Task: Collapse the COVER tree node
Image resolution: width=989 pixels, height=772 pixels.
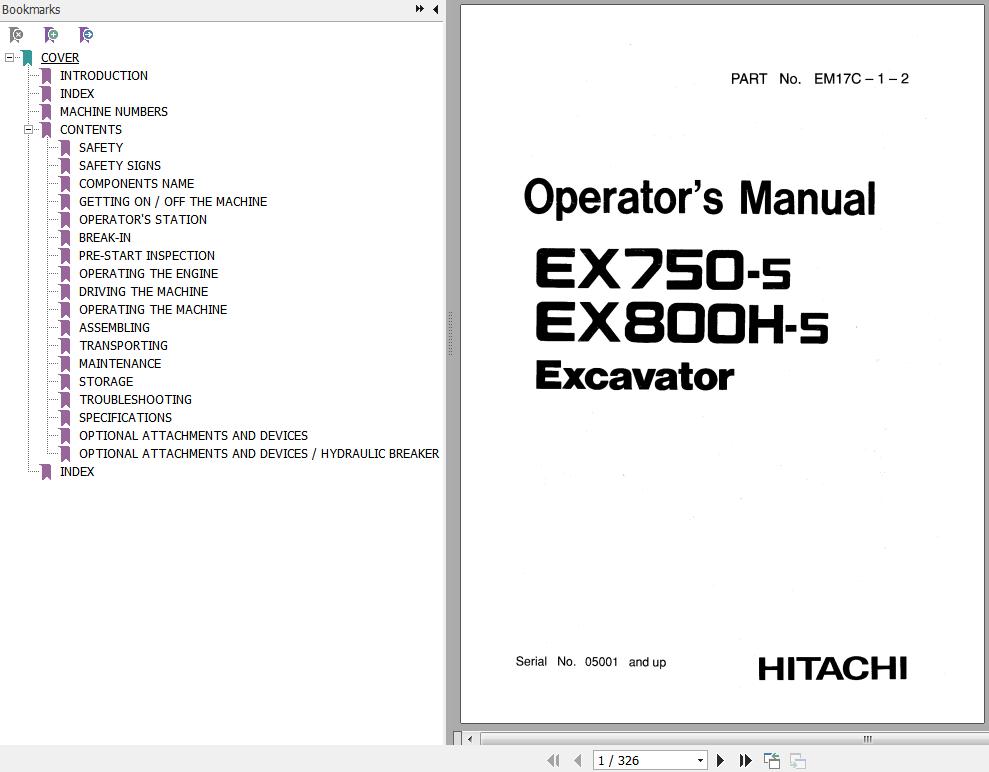Action: point(9,57)
